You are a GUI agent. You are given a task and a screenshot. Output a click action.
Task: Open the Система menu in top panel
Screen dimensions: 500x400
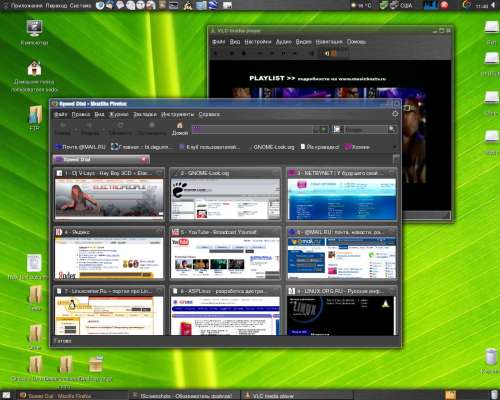(x=80, y=6)
